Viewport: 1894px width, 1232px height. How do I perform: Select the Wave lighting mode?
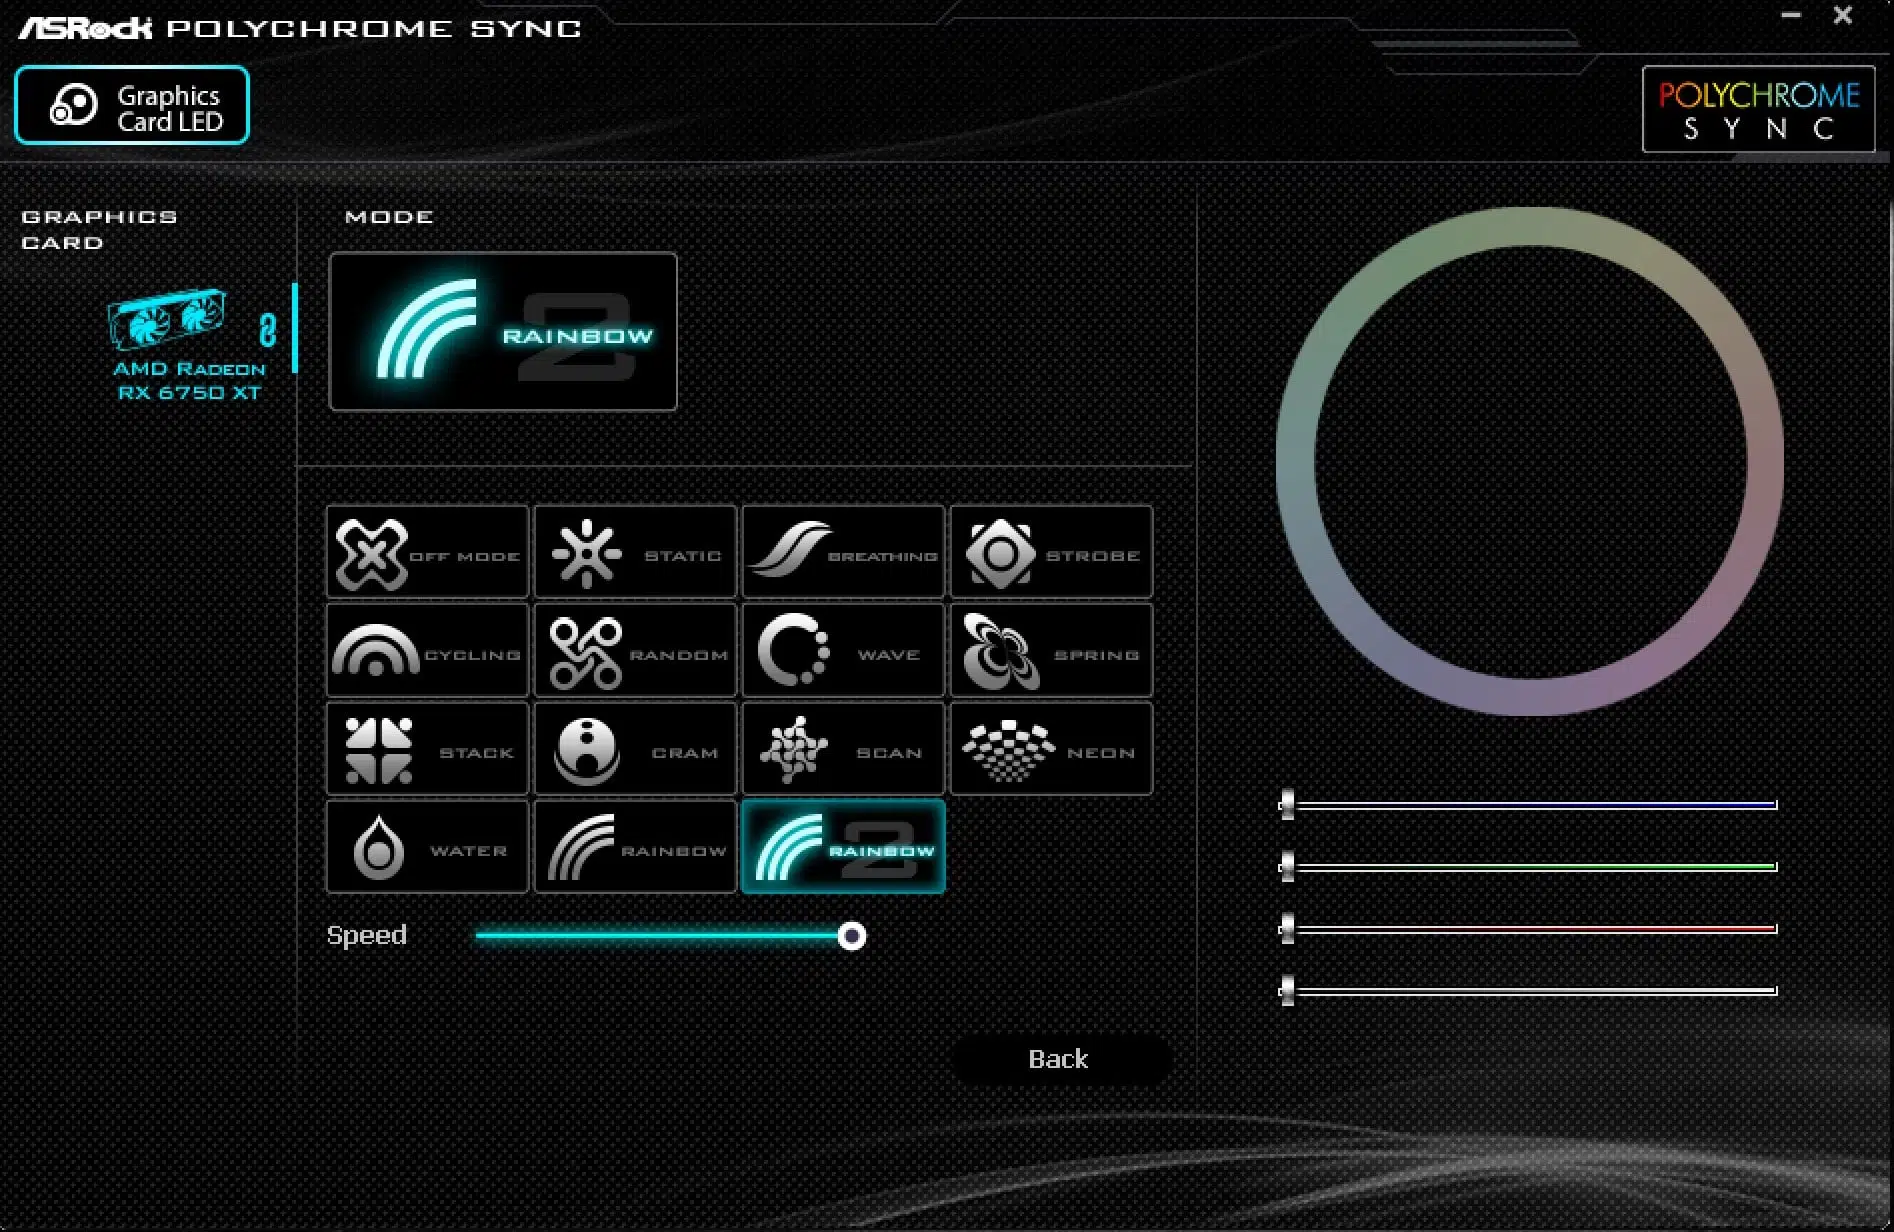pyautogui.click(x=843, y=650)
